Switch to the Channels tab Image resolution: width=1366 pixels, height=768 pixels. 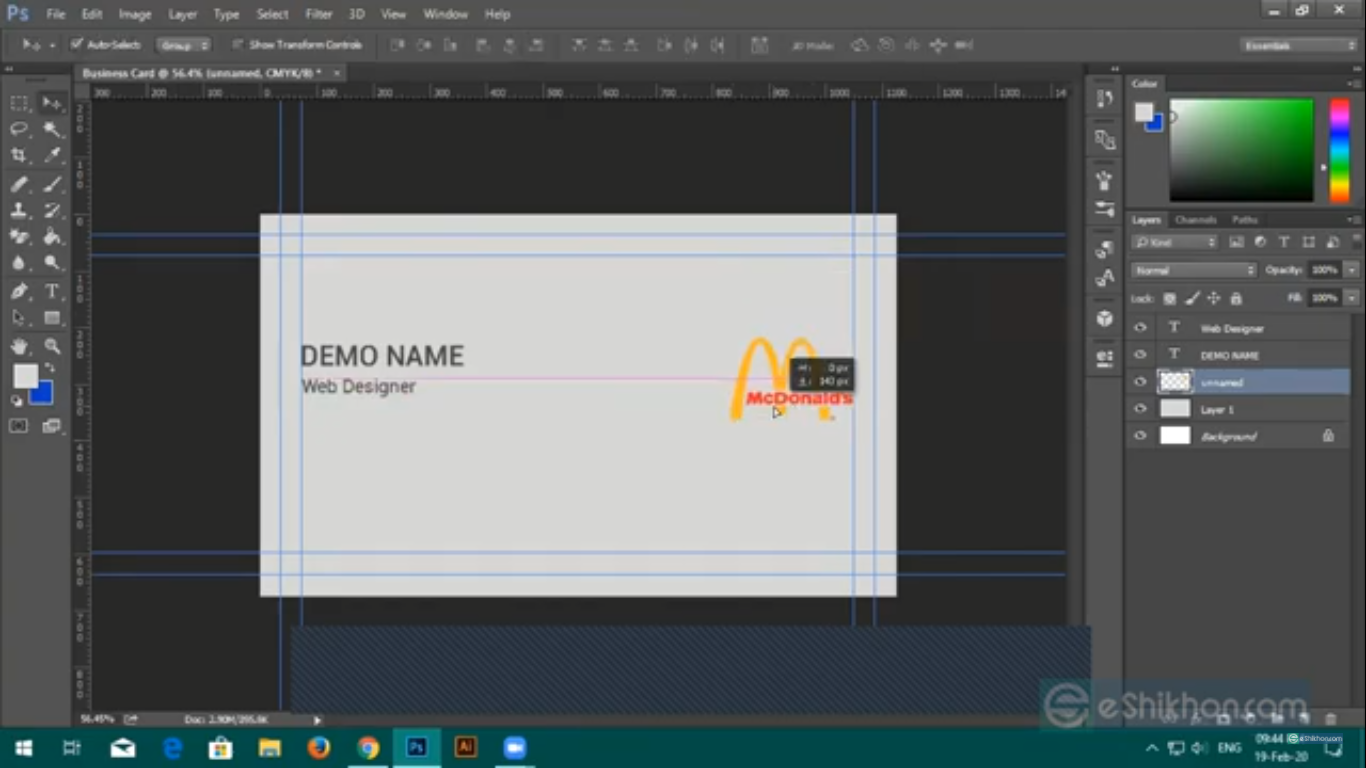1195,220
